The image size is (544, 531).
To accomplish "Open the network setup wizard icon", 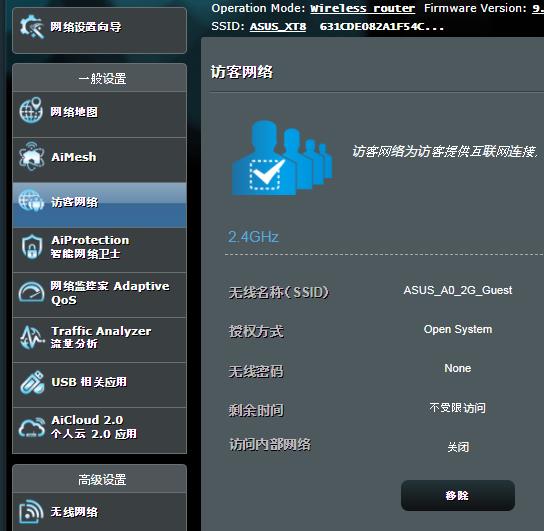I will 32,27.
